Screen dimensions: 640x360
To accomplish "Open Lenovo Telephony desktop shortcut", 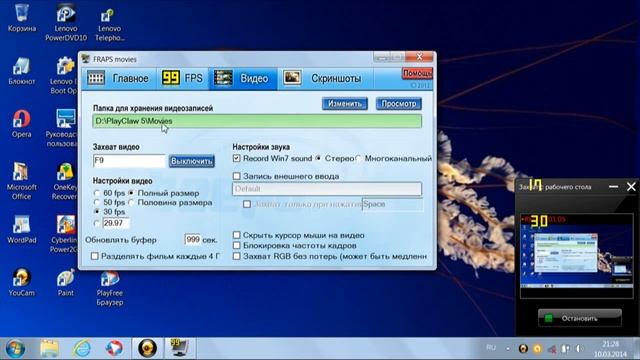I will pyautogui.click(x=109, y=24).
